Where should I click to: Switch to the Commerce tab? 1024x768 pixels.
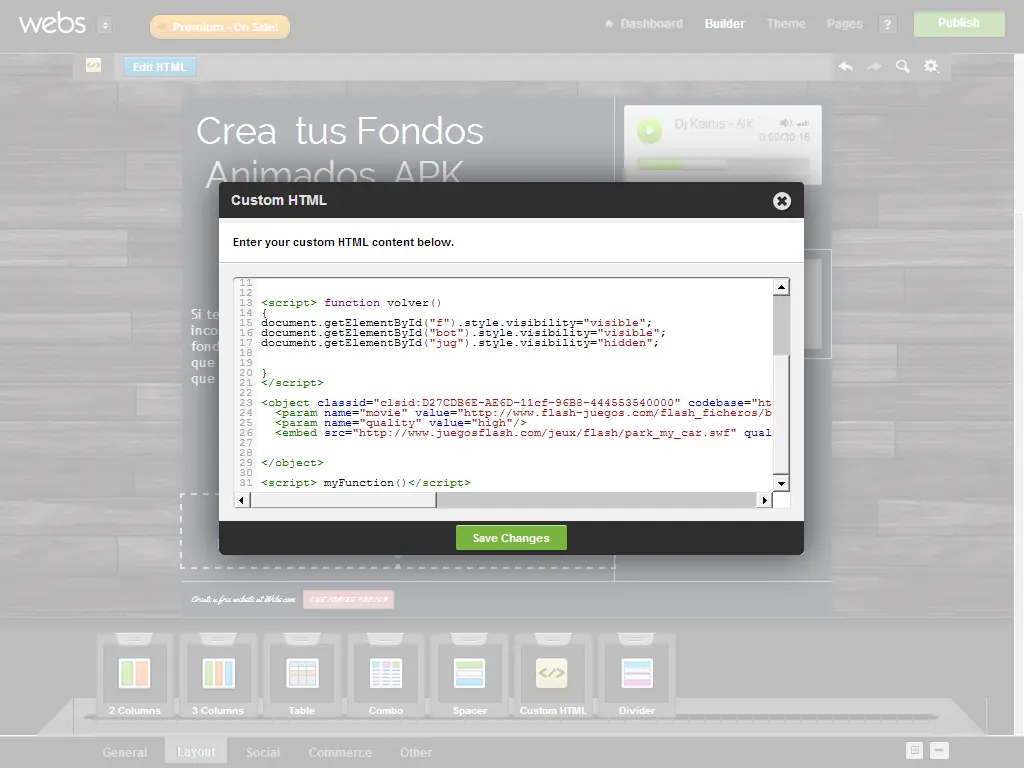pyautogui.click(x=340, y=752)
